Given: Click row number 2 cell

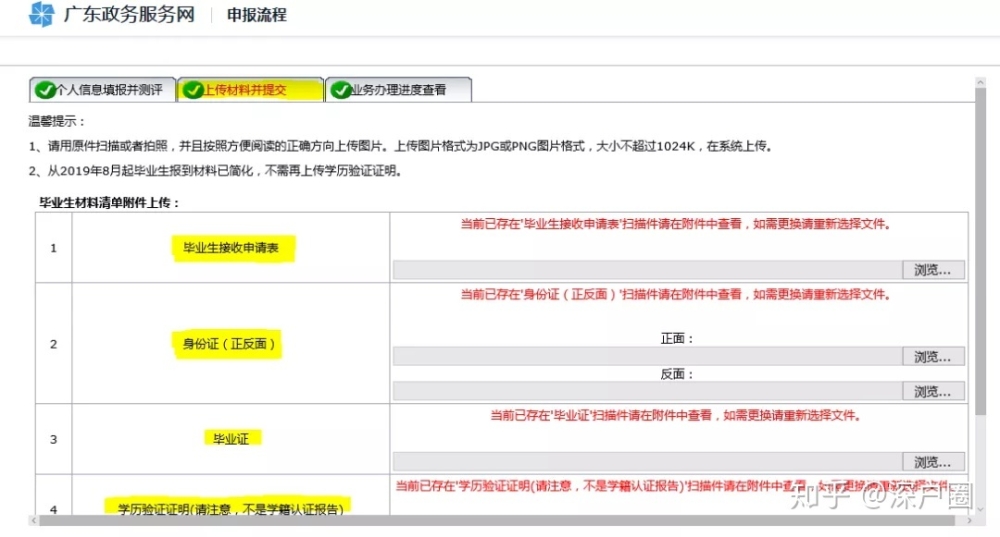Looking at the screenshot, I should 54,344.
